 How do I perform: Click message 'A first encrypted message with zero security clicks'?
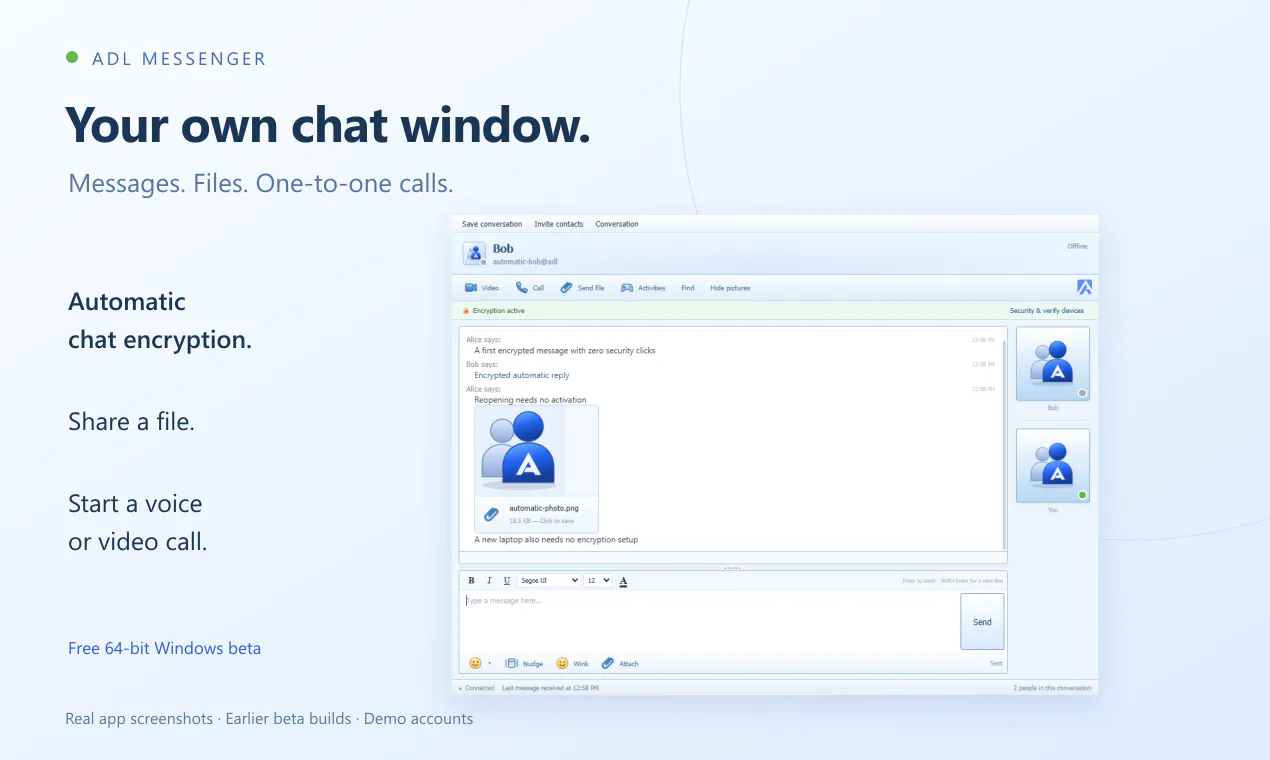[565, 351]
